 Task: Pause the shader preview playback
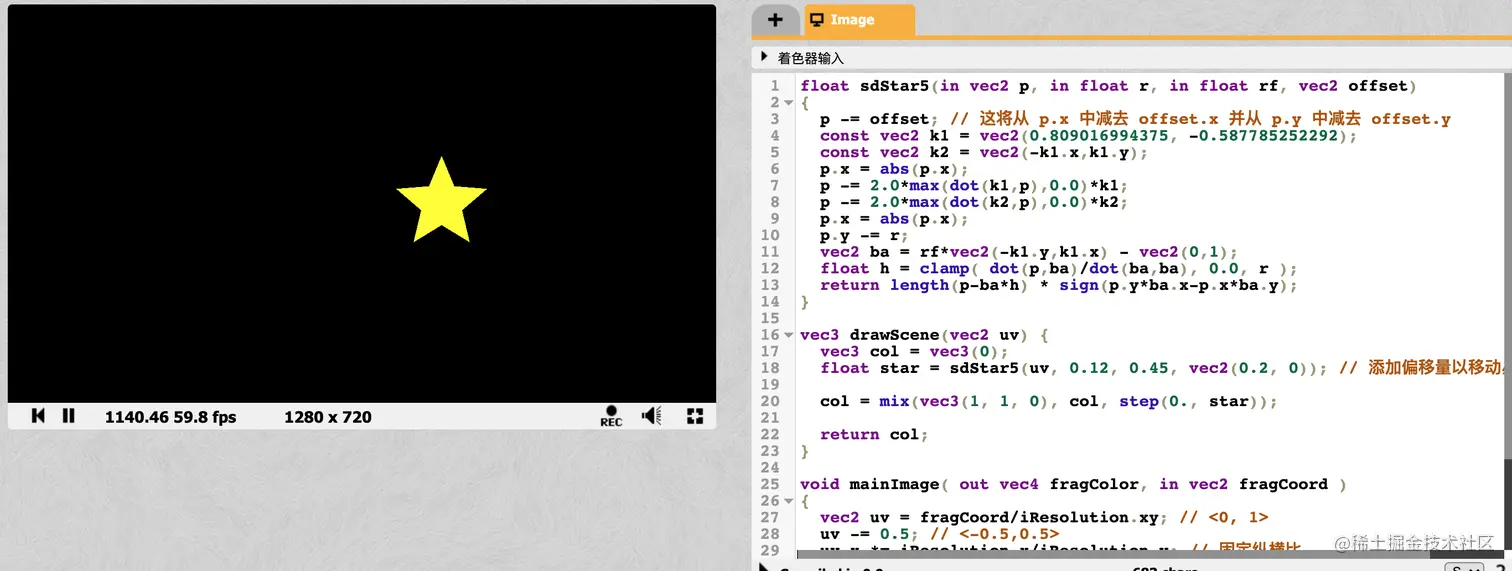(68, 416)
